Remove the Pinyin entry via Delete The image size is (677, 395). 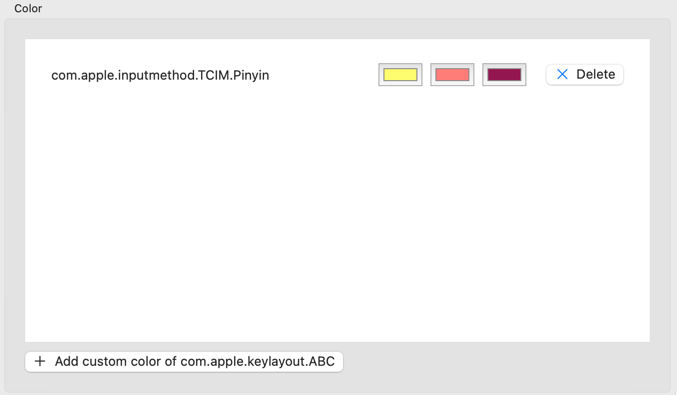[x=585, y=74]
